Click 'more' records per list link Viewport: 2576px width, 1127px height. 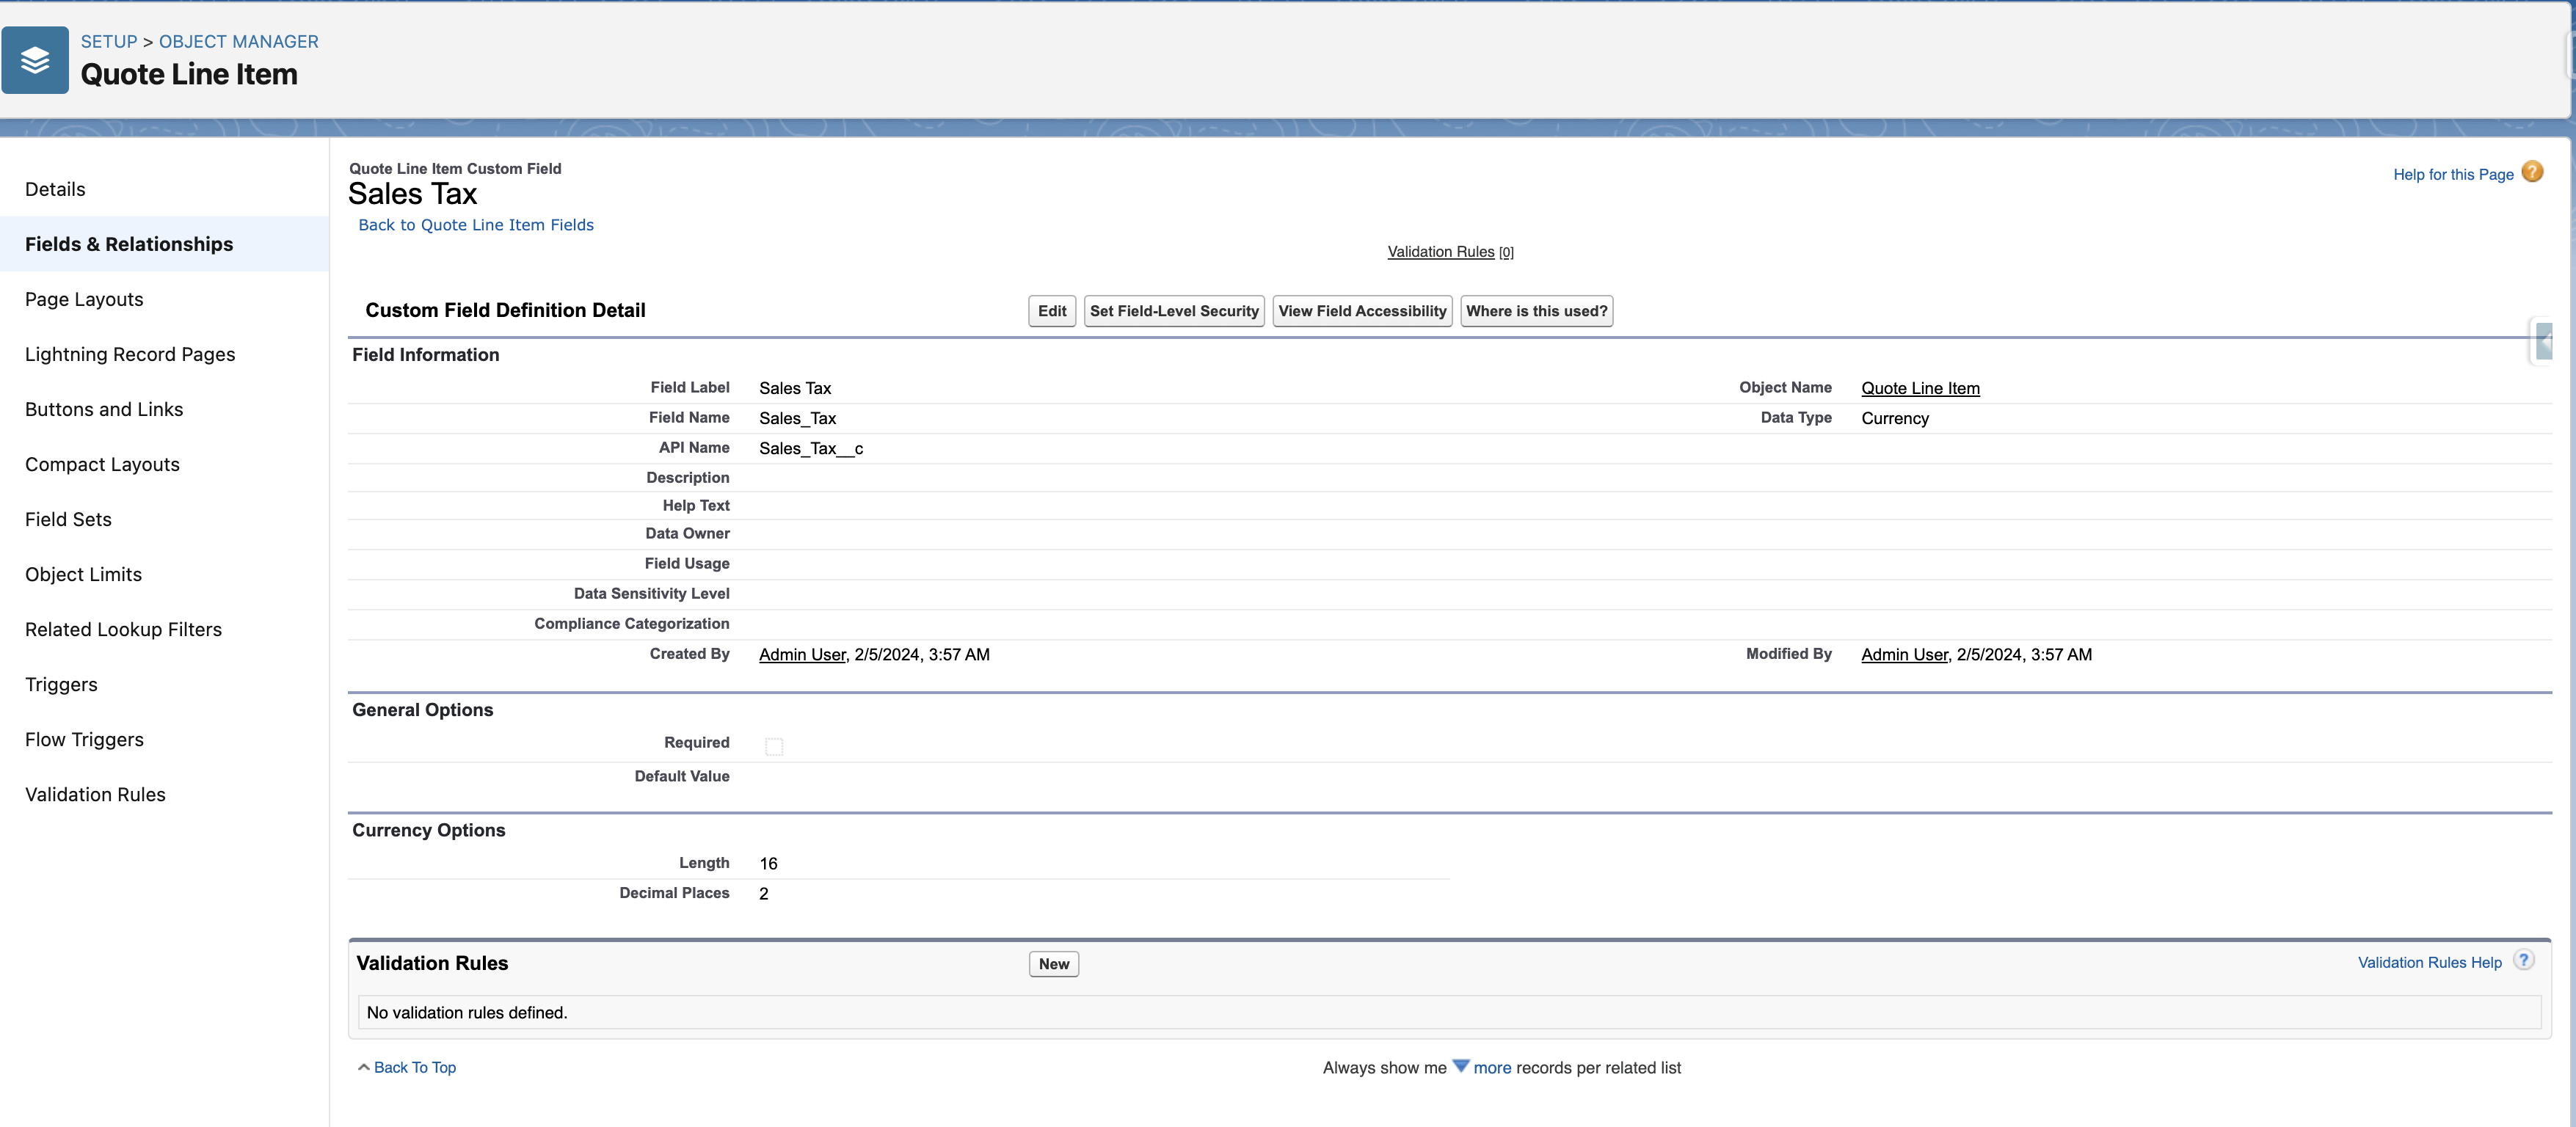[1492, 1067]
